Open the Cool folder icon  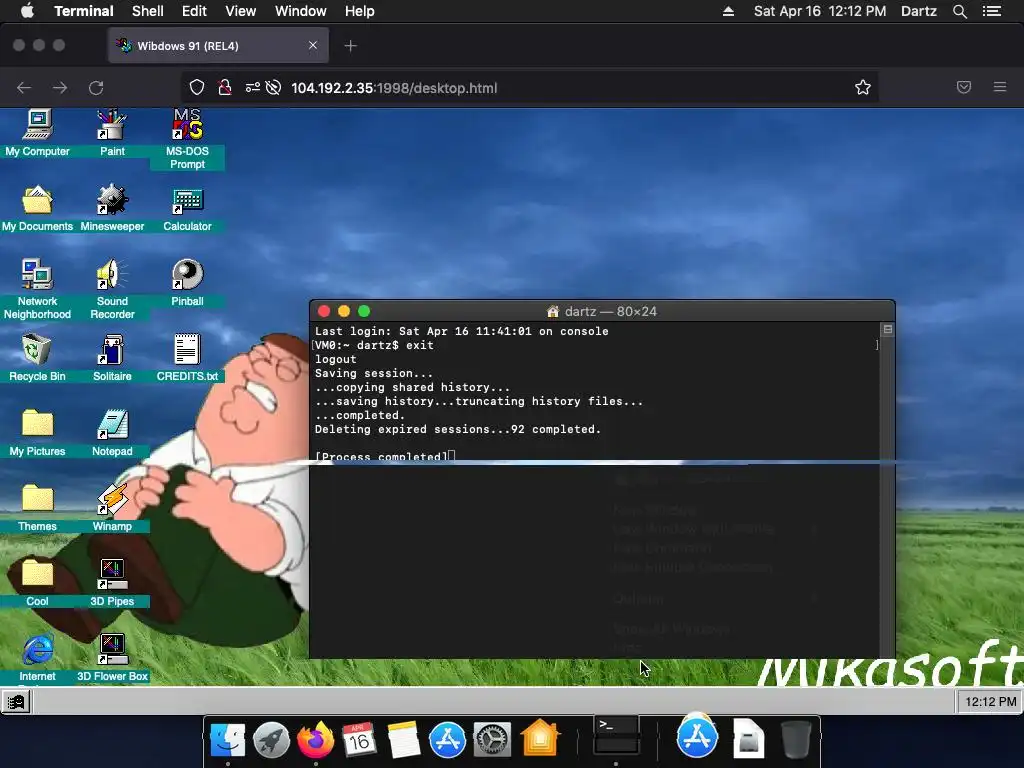point(37,574)
